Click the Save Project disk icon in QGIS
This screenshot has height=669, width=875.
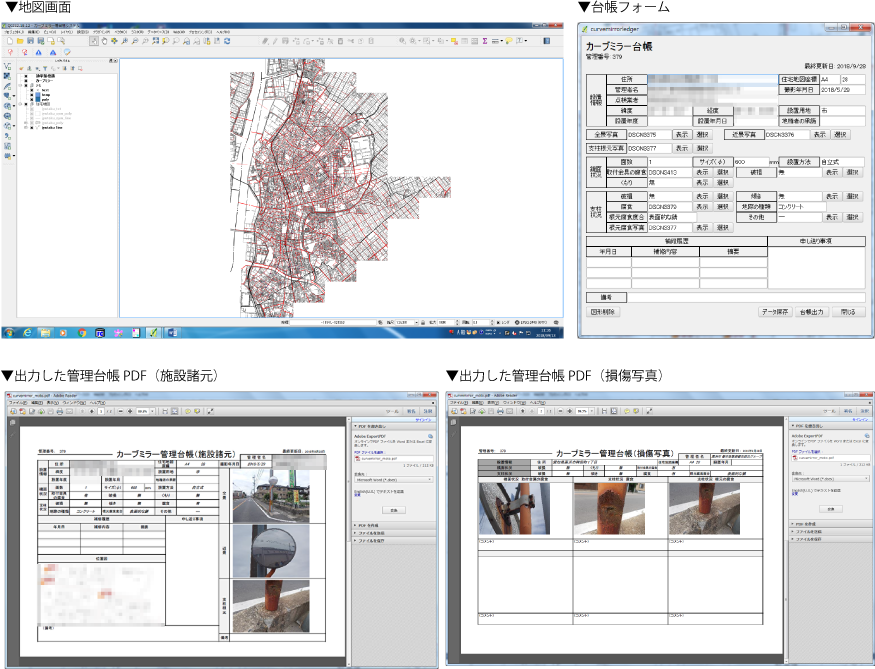pos(30,41)
